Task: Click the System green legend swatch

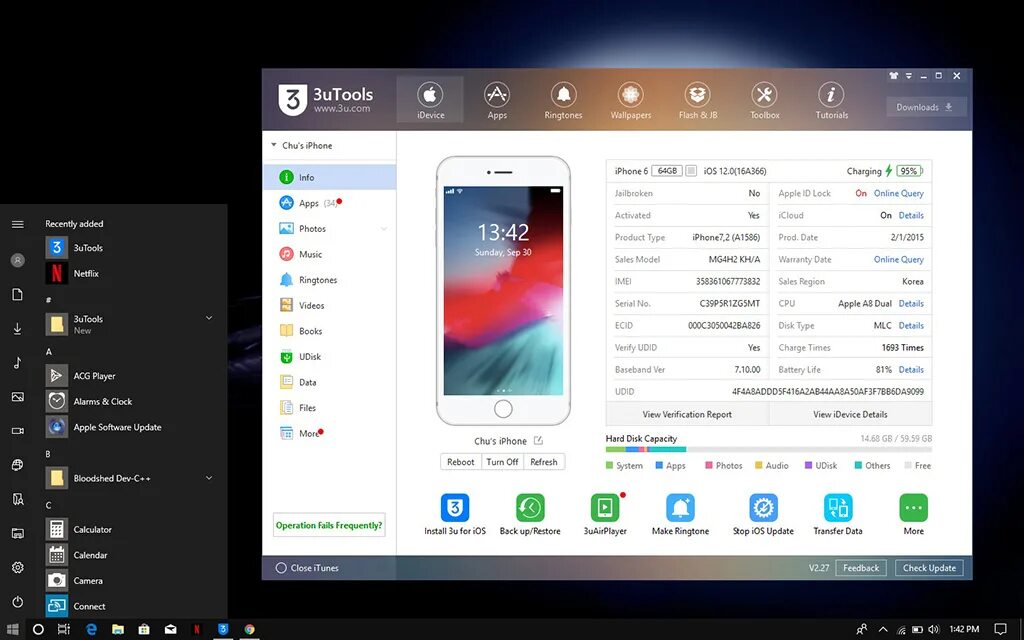Action: (x=609, y=466)
